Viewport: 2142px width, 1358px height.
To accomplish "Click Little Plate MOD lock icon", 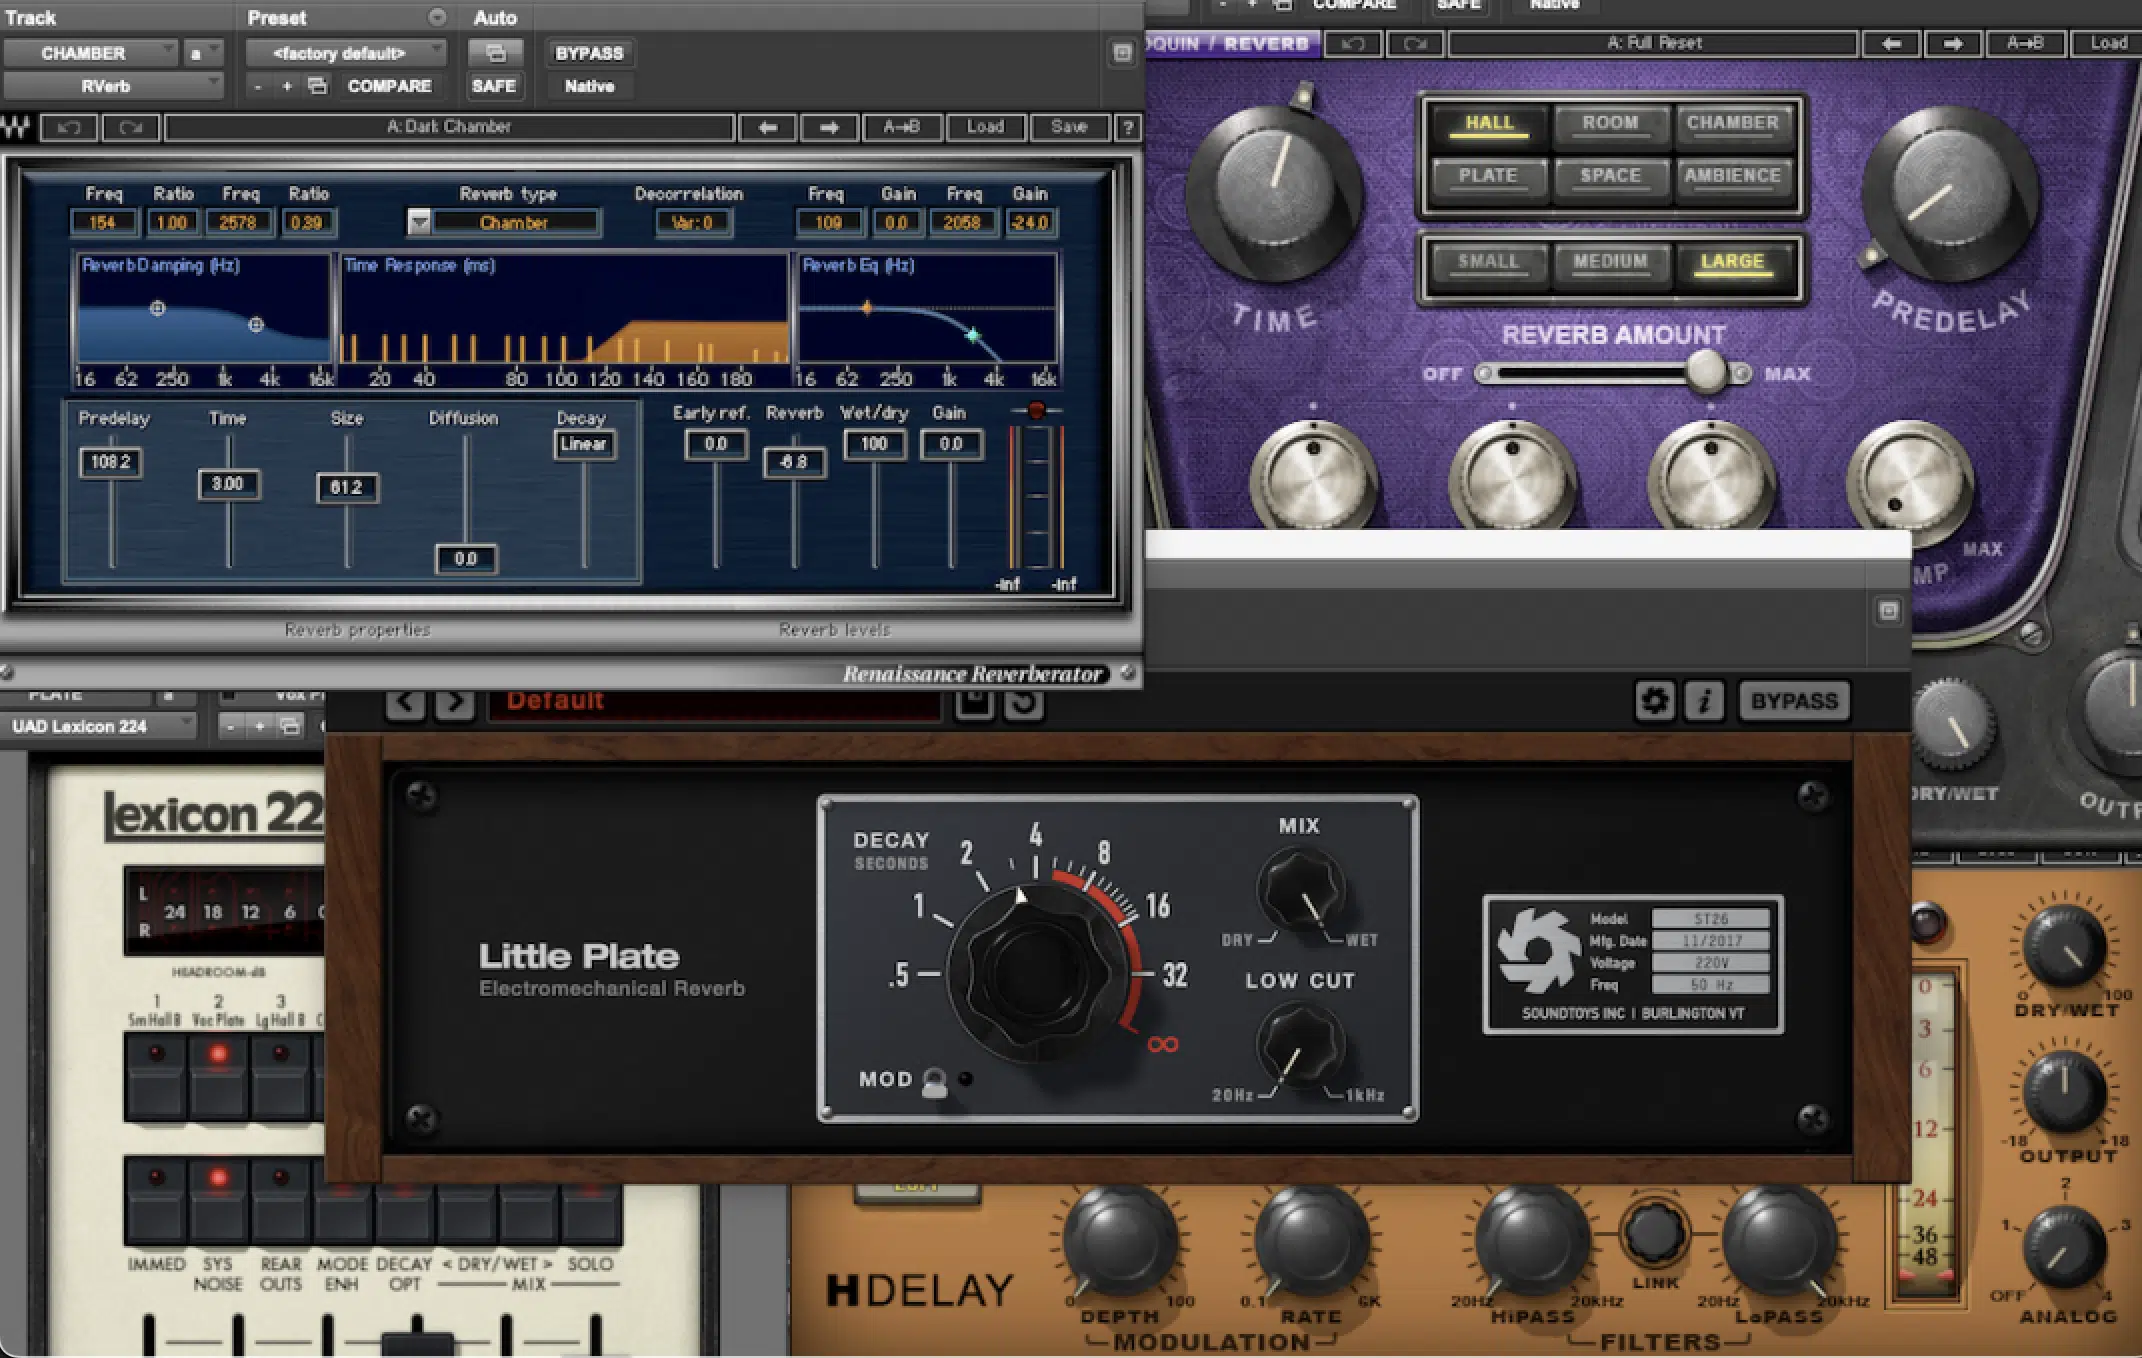I will pos(934,1082).
